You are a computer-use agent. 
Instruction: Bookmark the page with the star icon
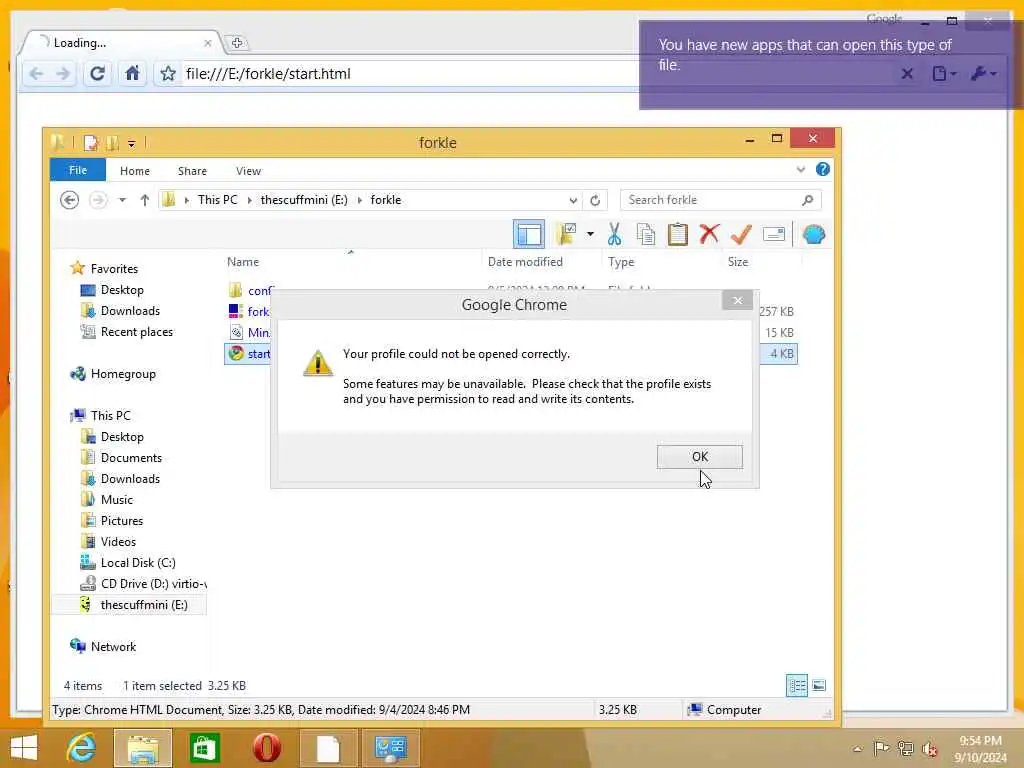[168, 74]
